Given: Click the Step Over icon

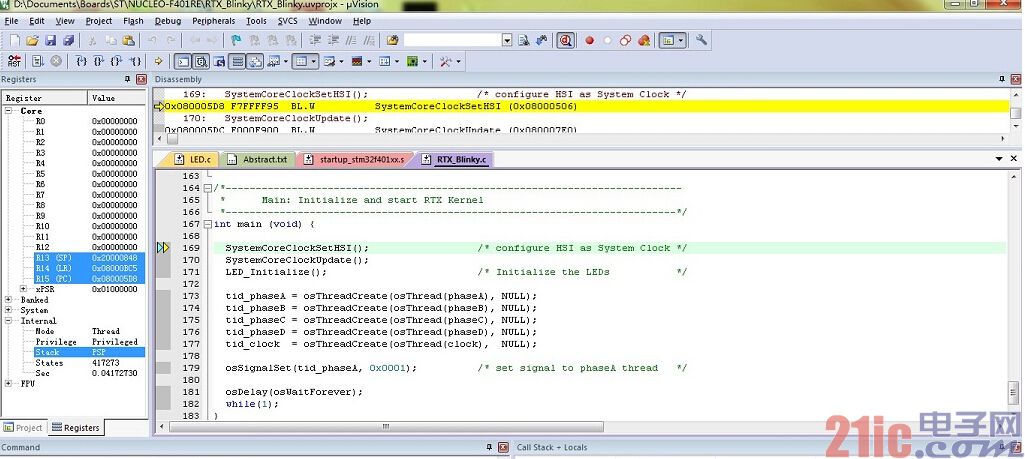Looking at the screenshot, I should point(99,61).
